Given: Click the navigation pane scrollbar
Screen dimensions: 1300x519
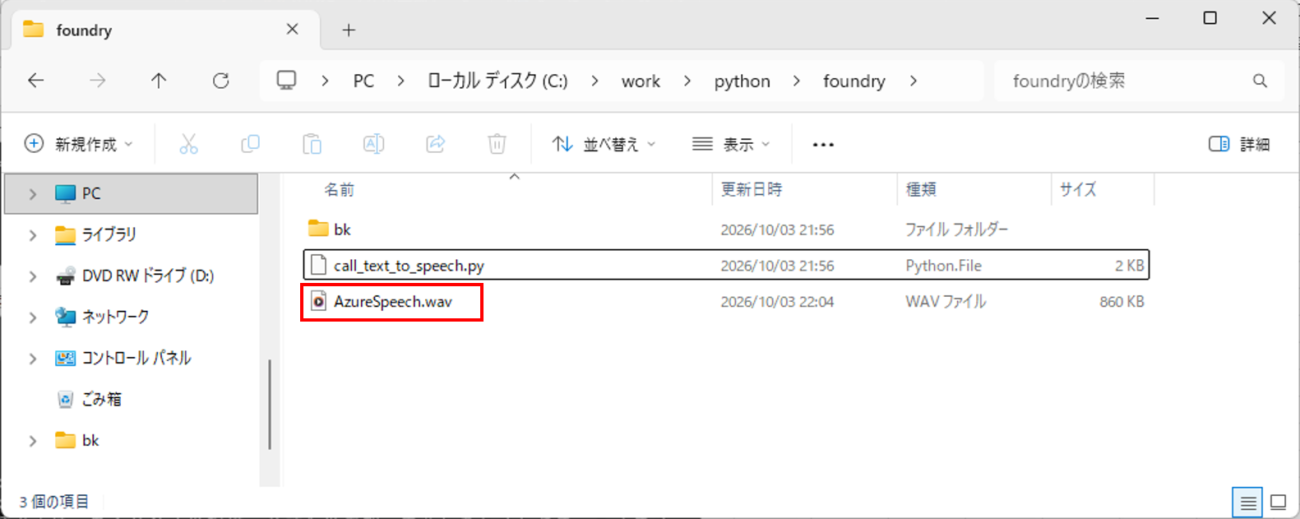Looking at the screenshot, I should coord(268,403).
